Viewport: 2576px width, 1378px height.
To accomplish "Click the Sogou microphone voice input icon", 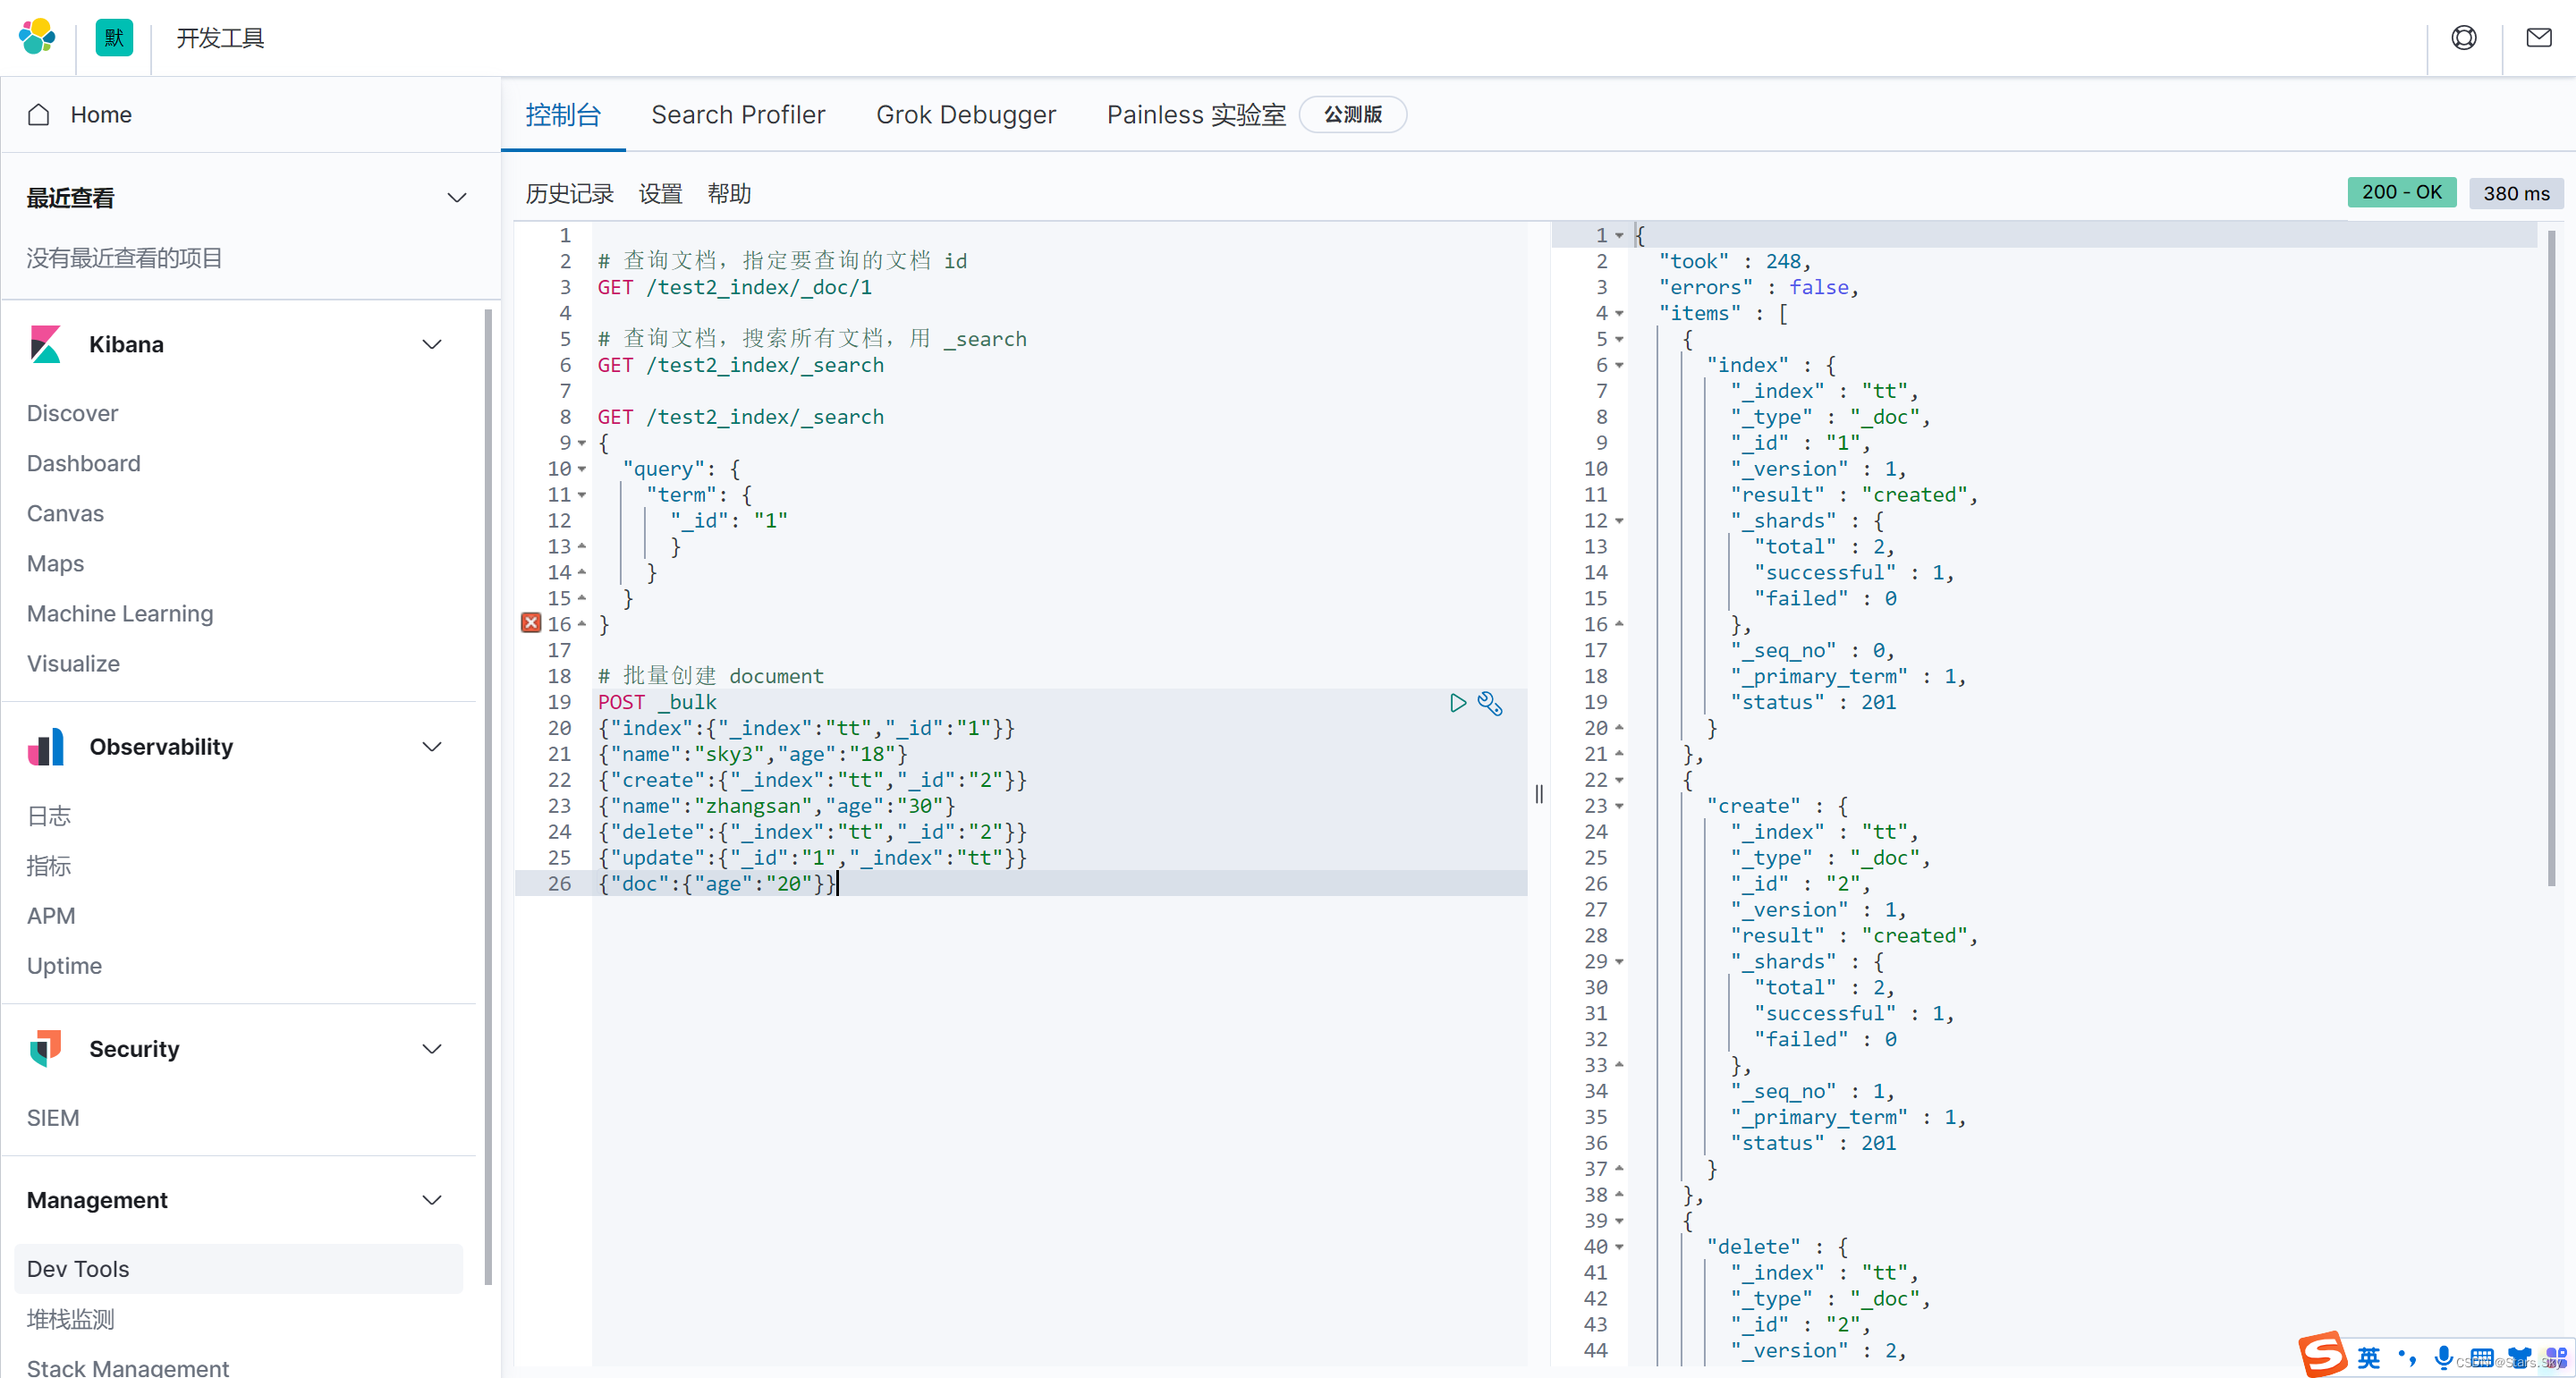I will 2443,1357.
